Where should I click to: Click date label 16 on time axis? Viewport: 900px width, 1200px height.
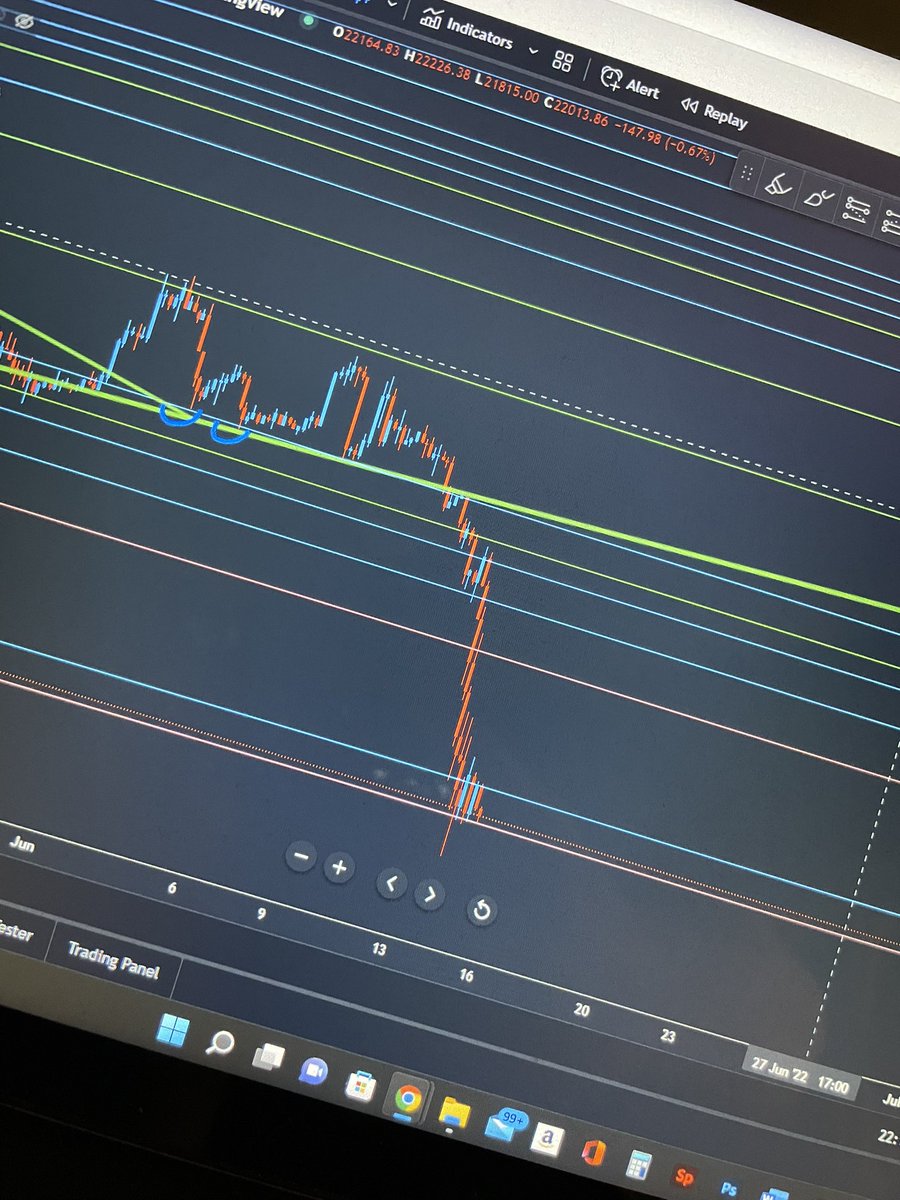coord(466,975)
